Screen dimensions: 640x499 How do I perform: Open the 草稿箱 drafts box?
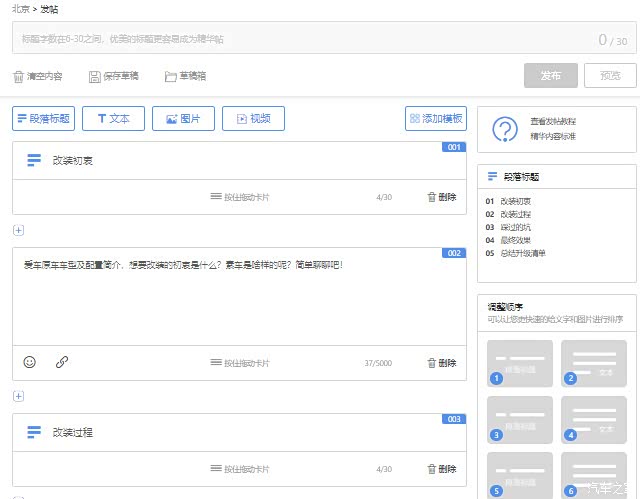(185, 76)
